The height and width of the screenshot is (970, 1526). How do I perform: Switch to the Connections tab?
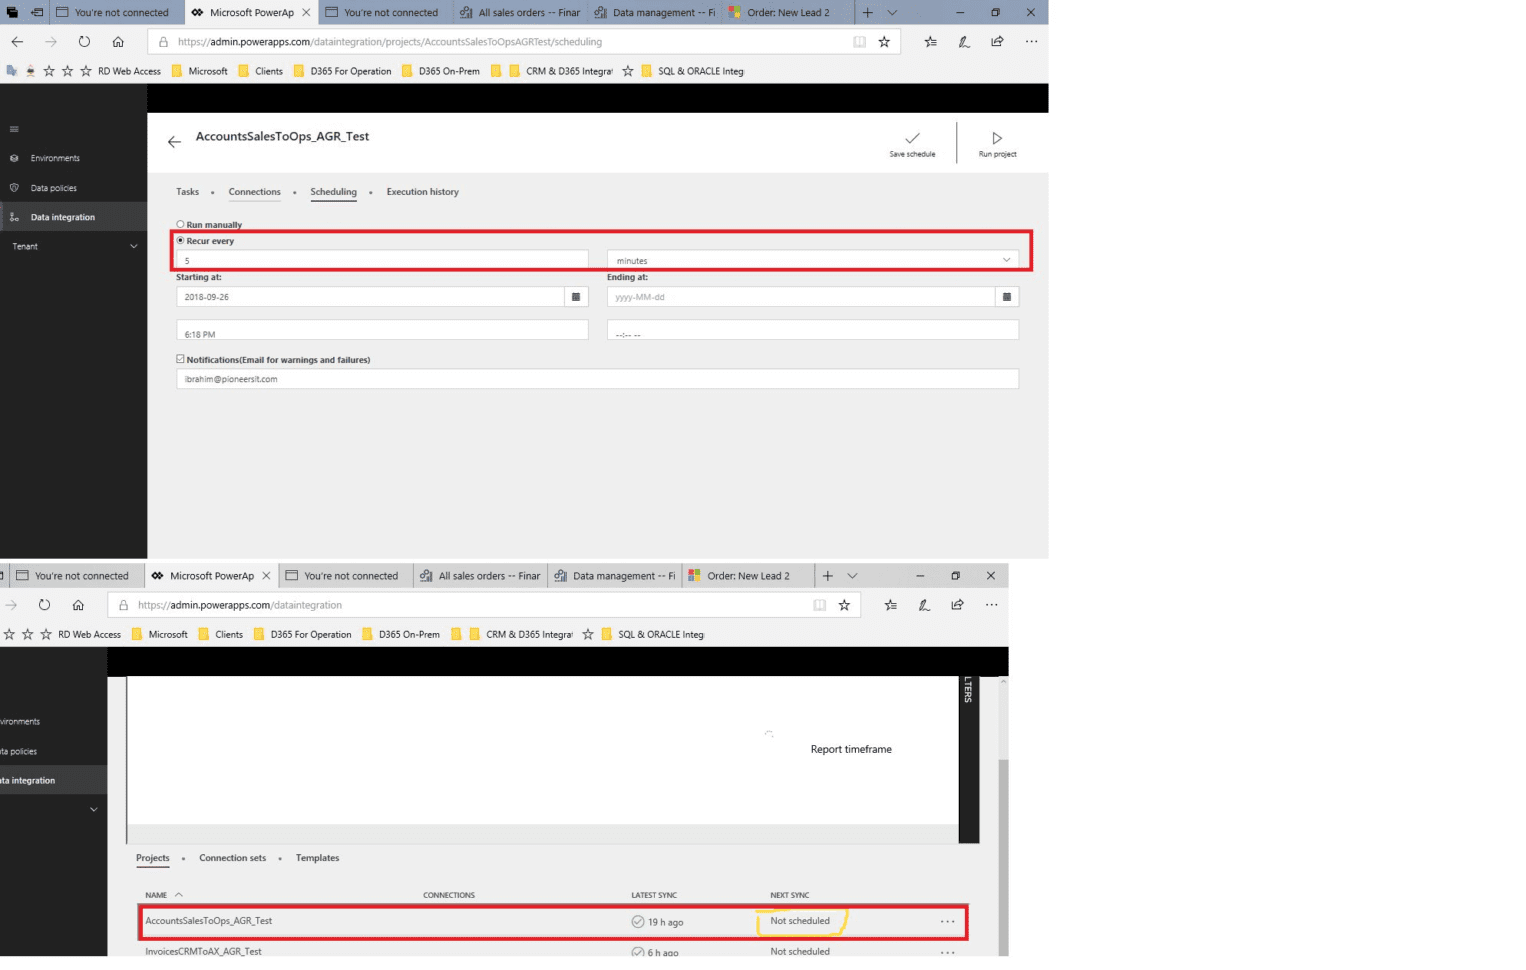point(254,192)
